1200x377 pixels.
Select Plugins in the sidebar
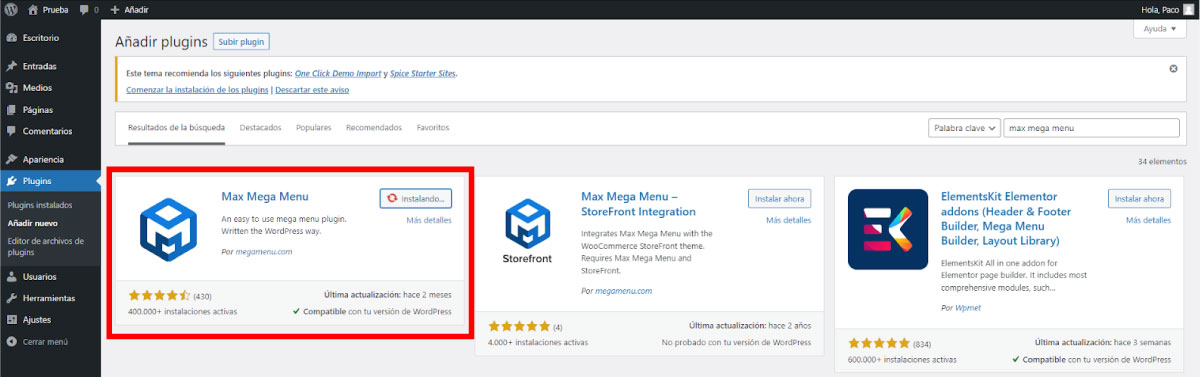click(x=50, y=181)
